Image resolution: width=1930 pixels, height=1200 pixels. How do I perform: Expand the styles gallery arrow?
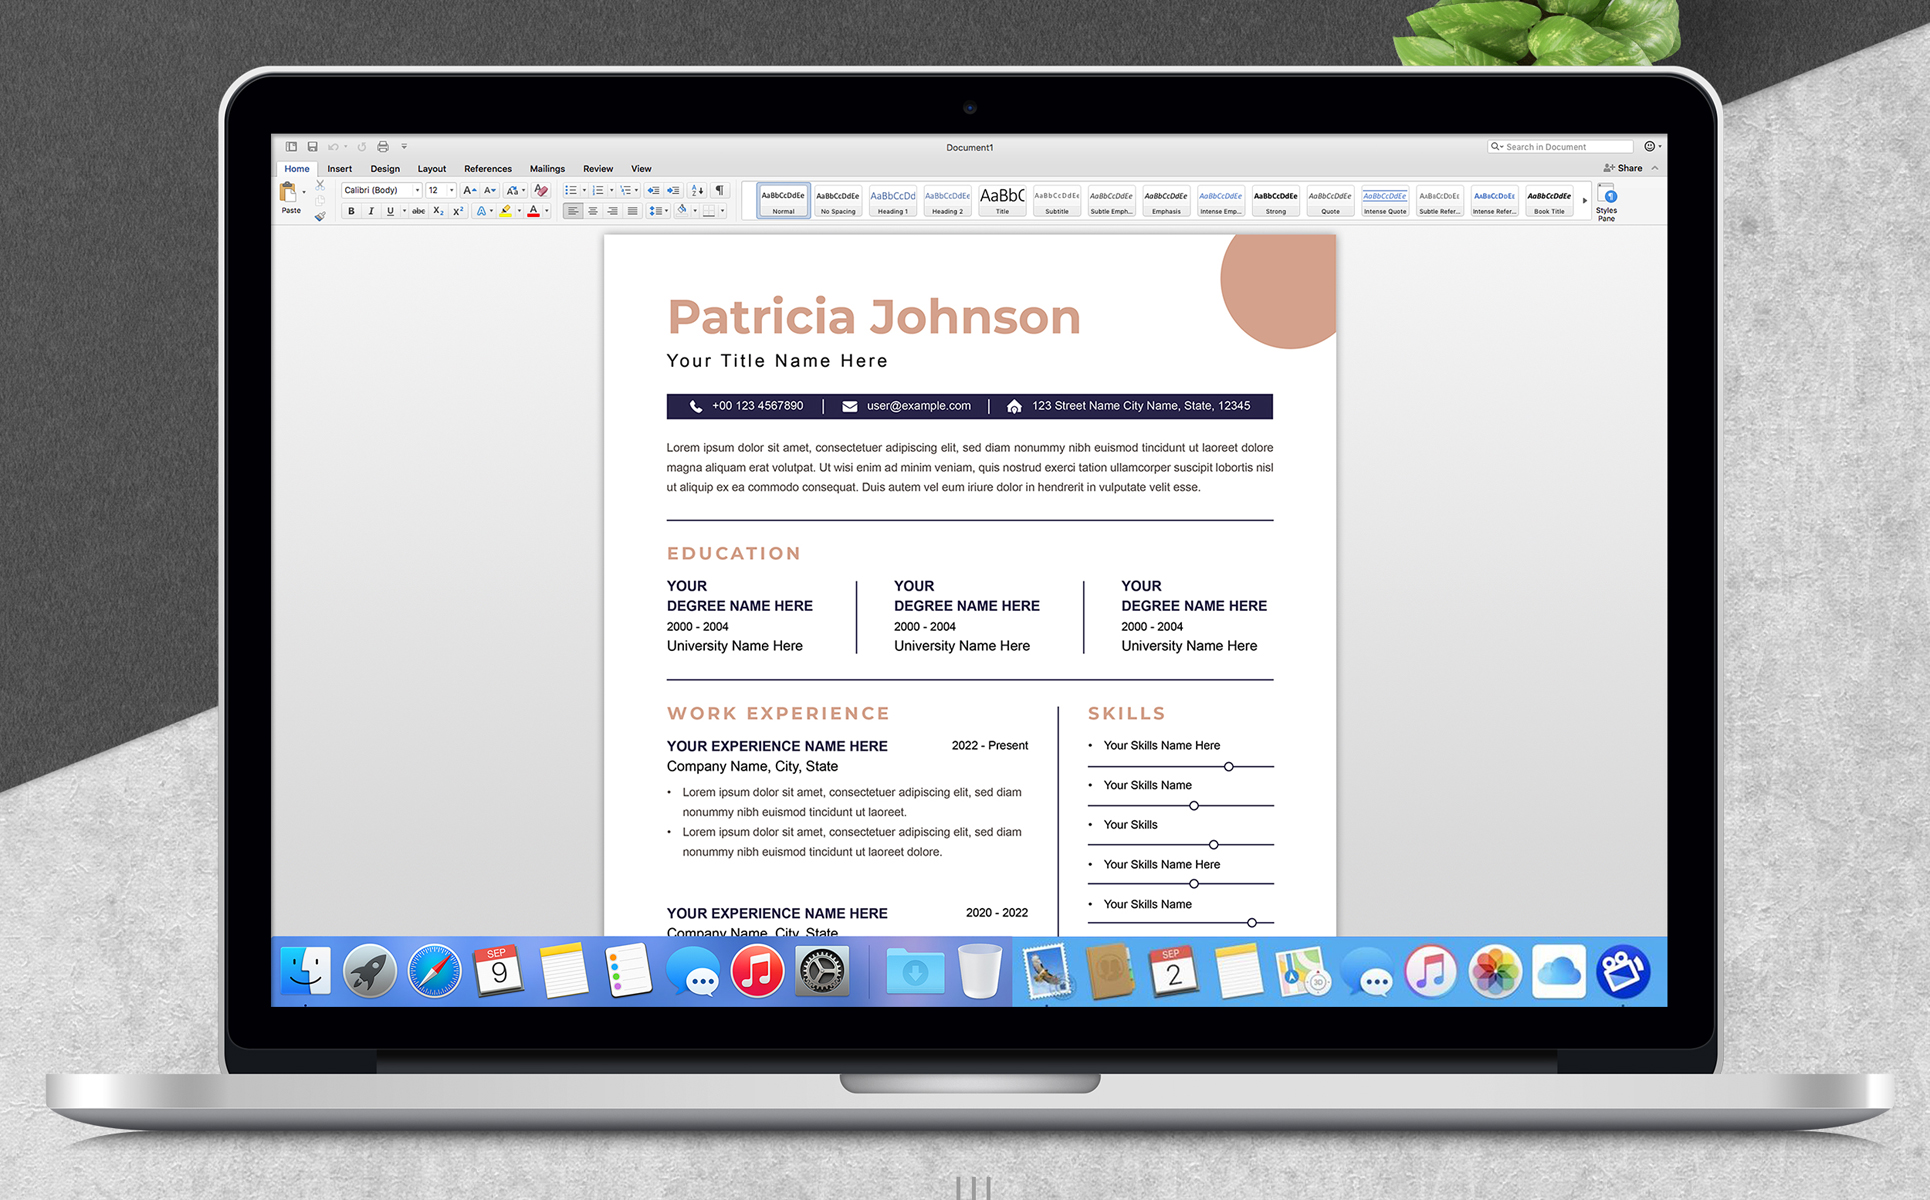1585,201
